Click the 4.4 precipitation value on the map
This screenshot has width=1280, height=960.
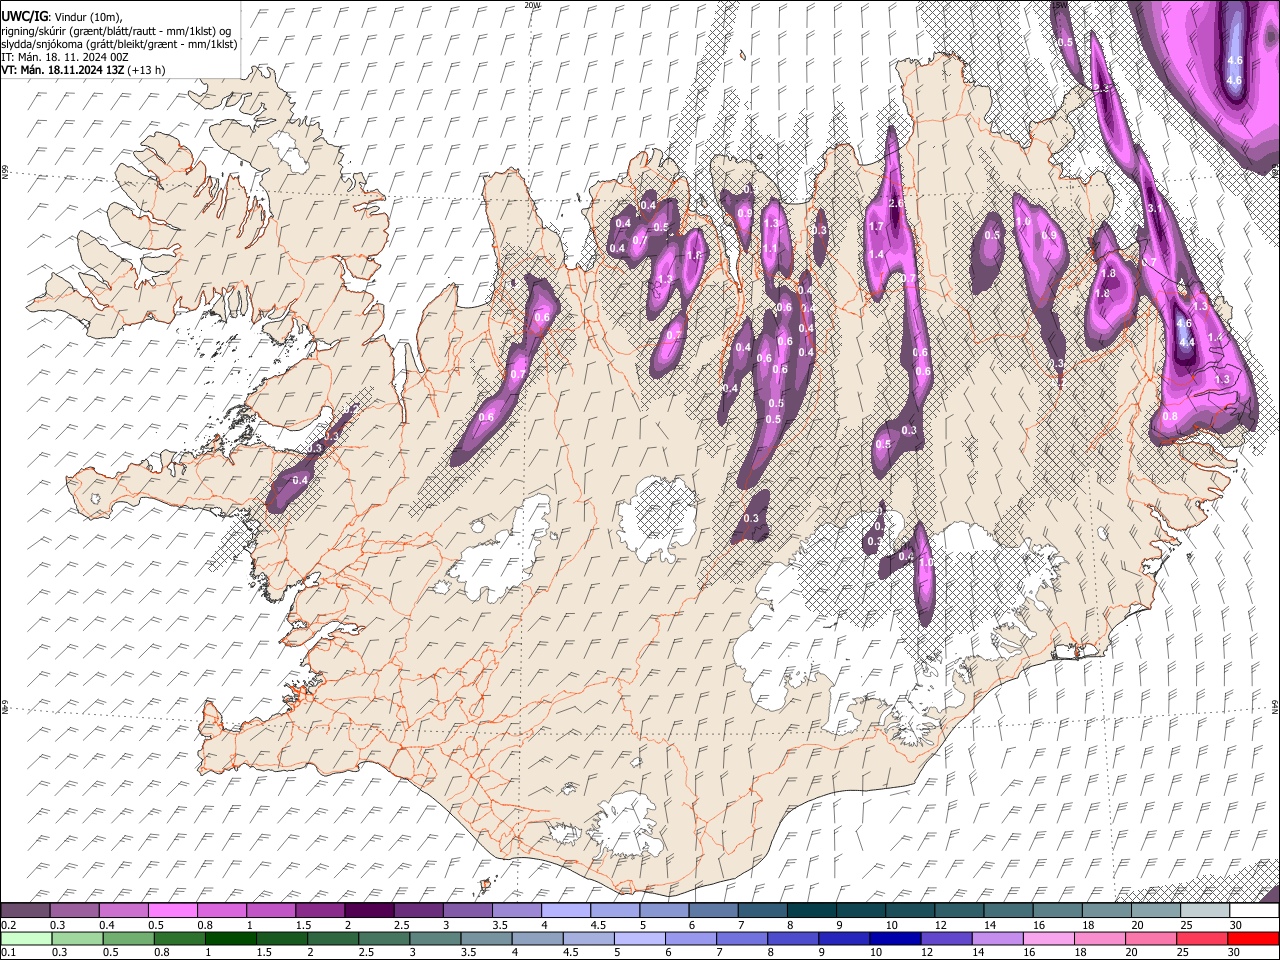[1187, 342]
